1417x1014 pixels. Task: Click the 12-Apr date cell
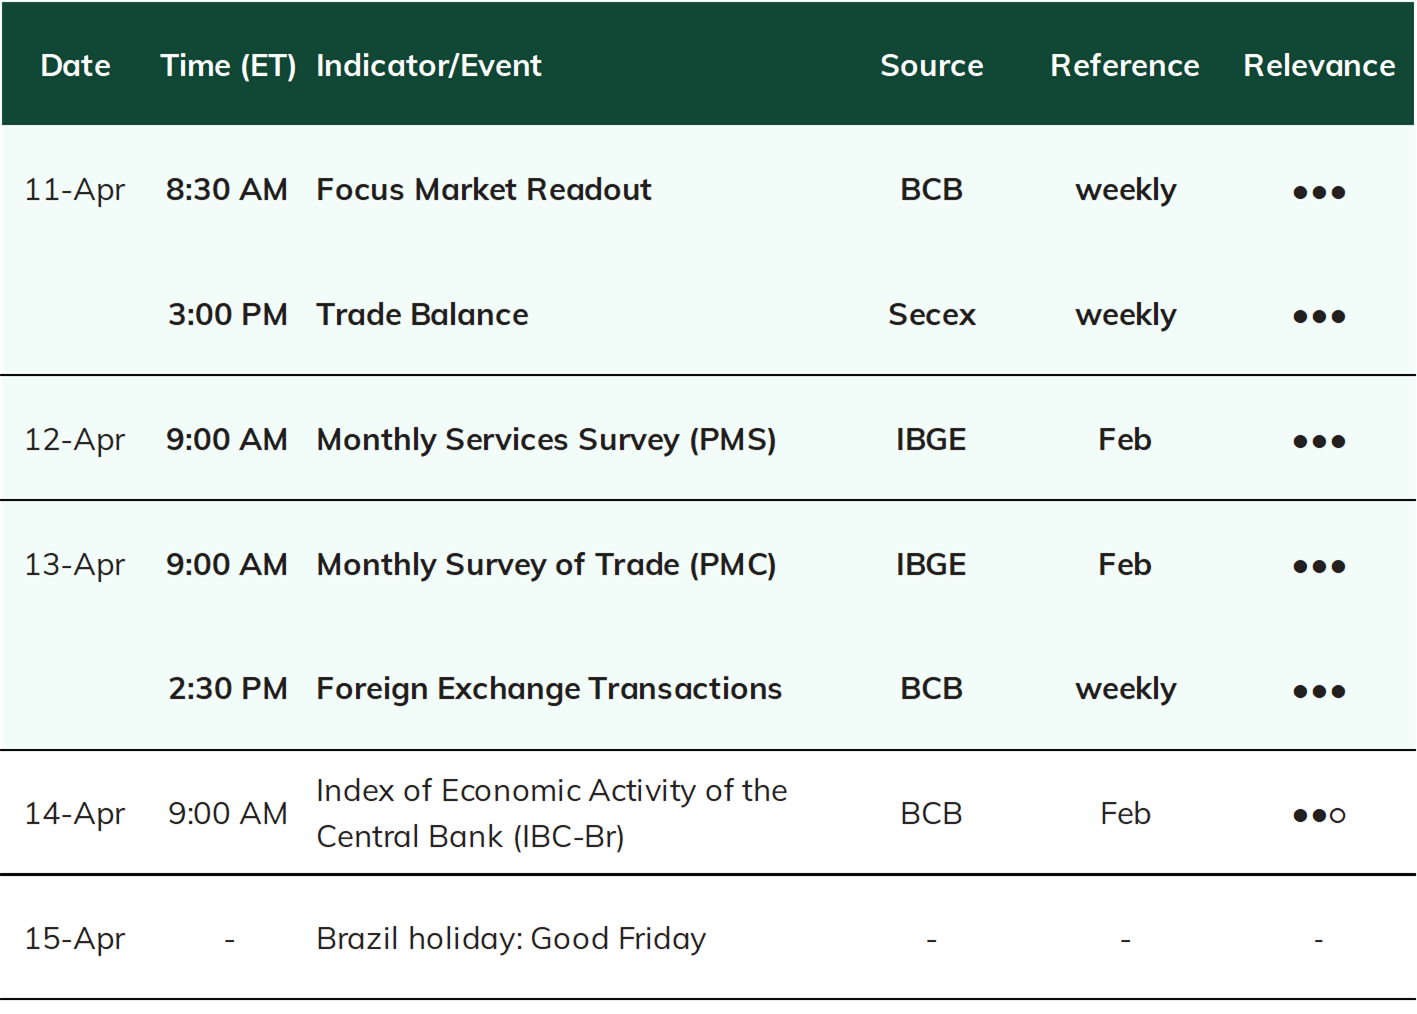coord(75,440)
